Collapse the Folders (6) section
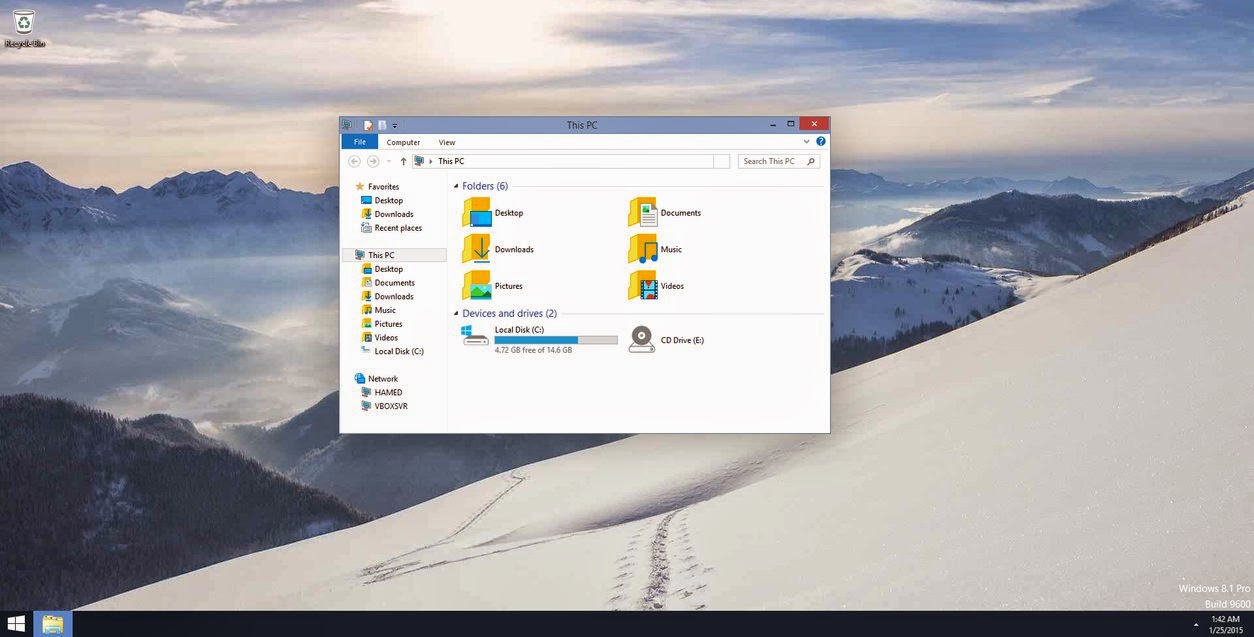The width and height of the screenshot is (1254, 637). (456, 186)
